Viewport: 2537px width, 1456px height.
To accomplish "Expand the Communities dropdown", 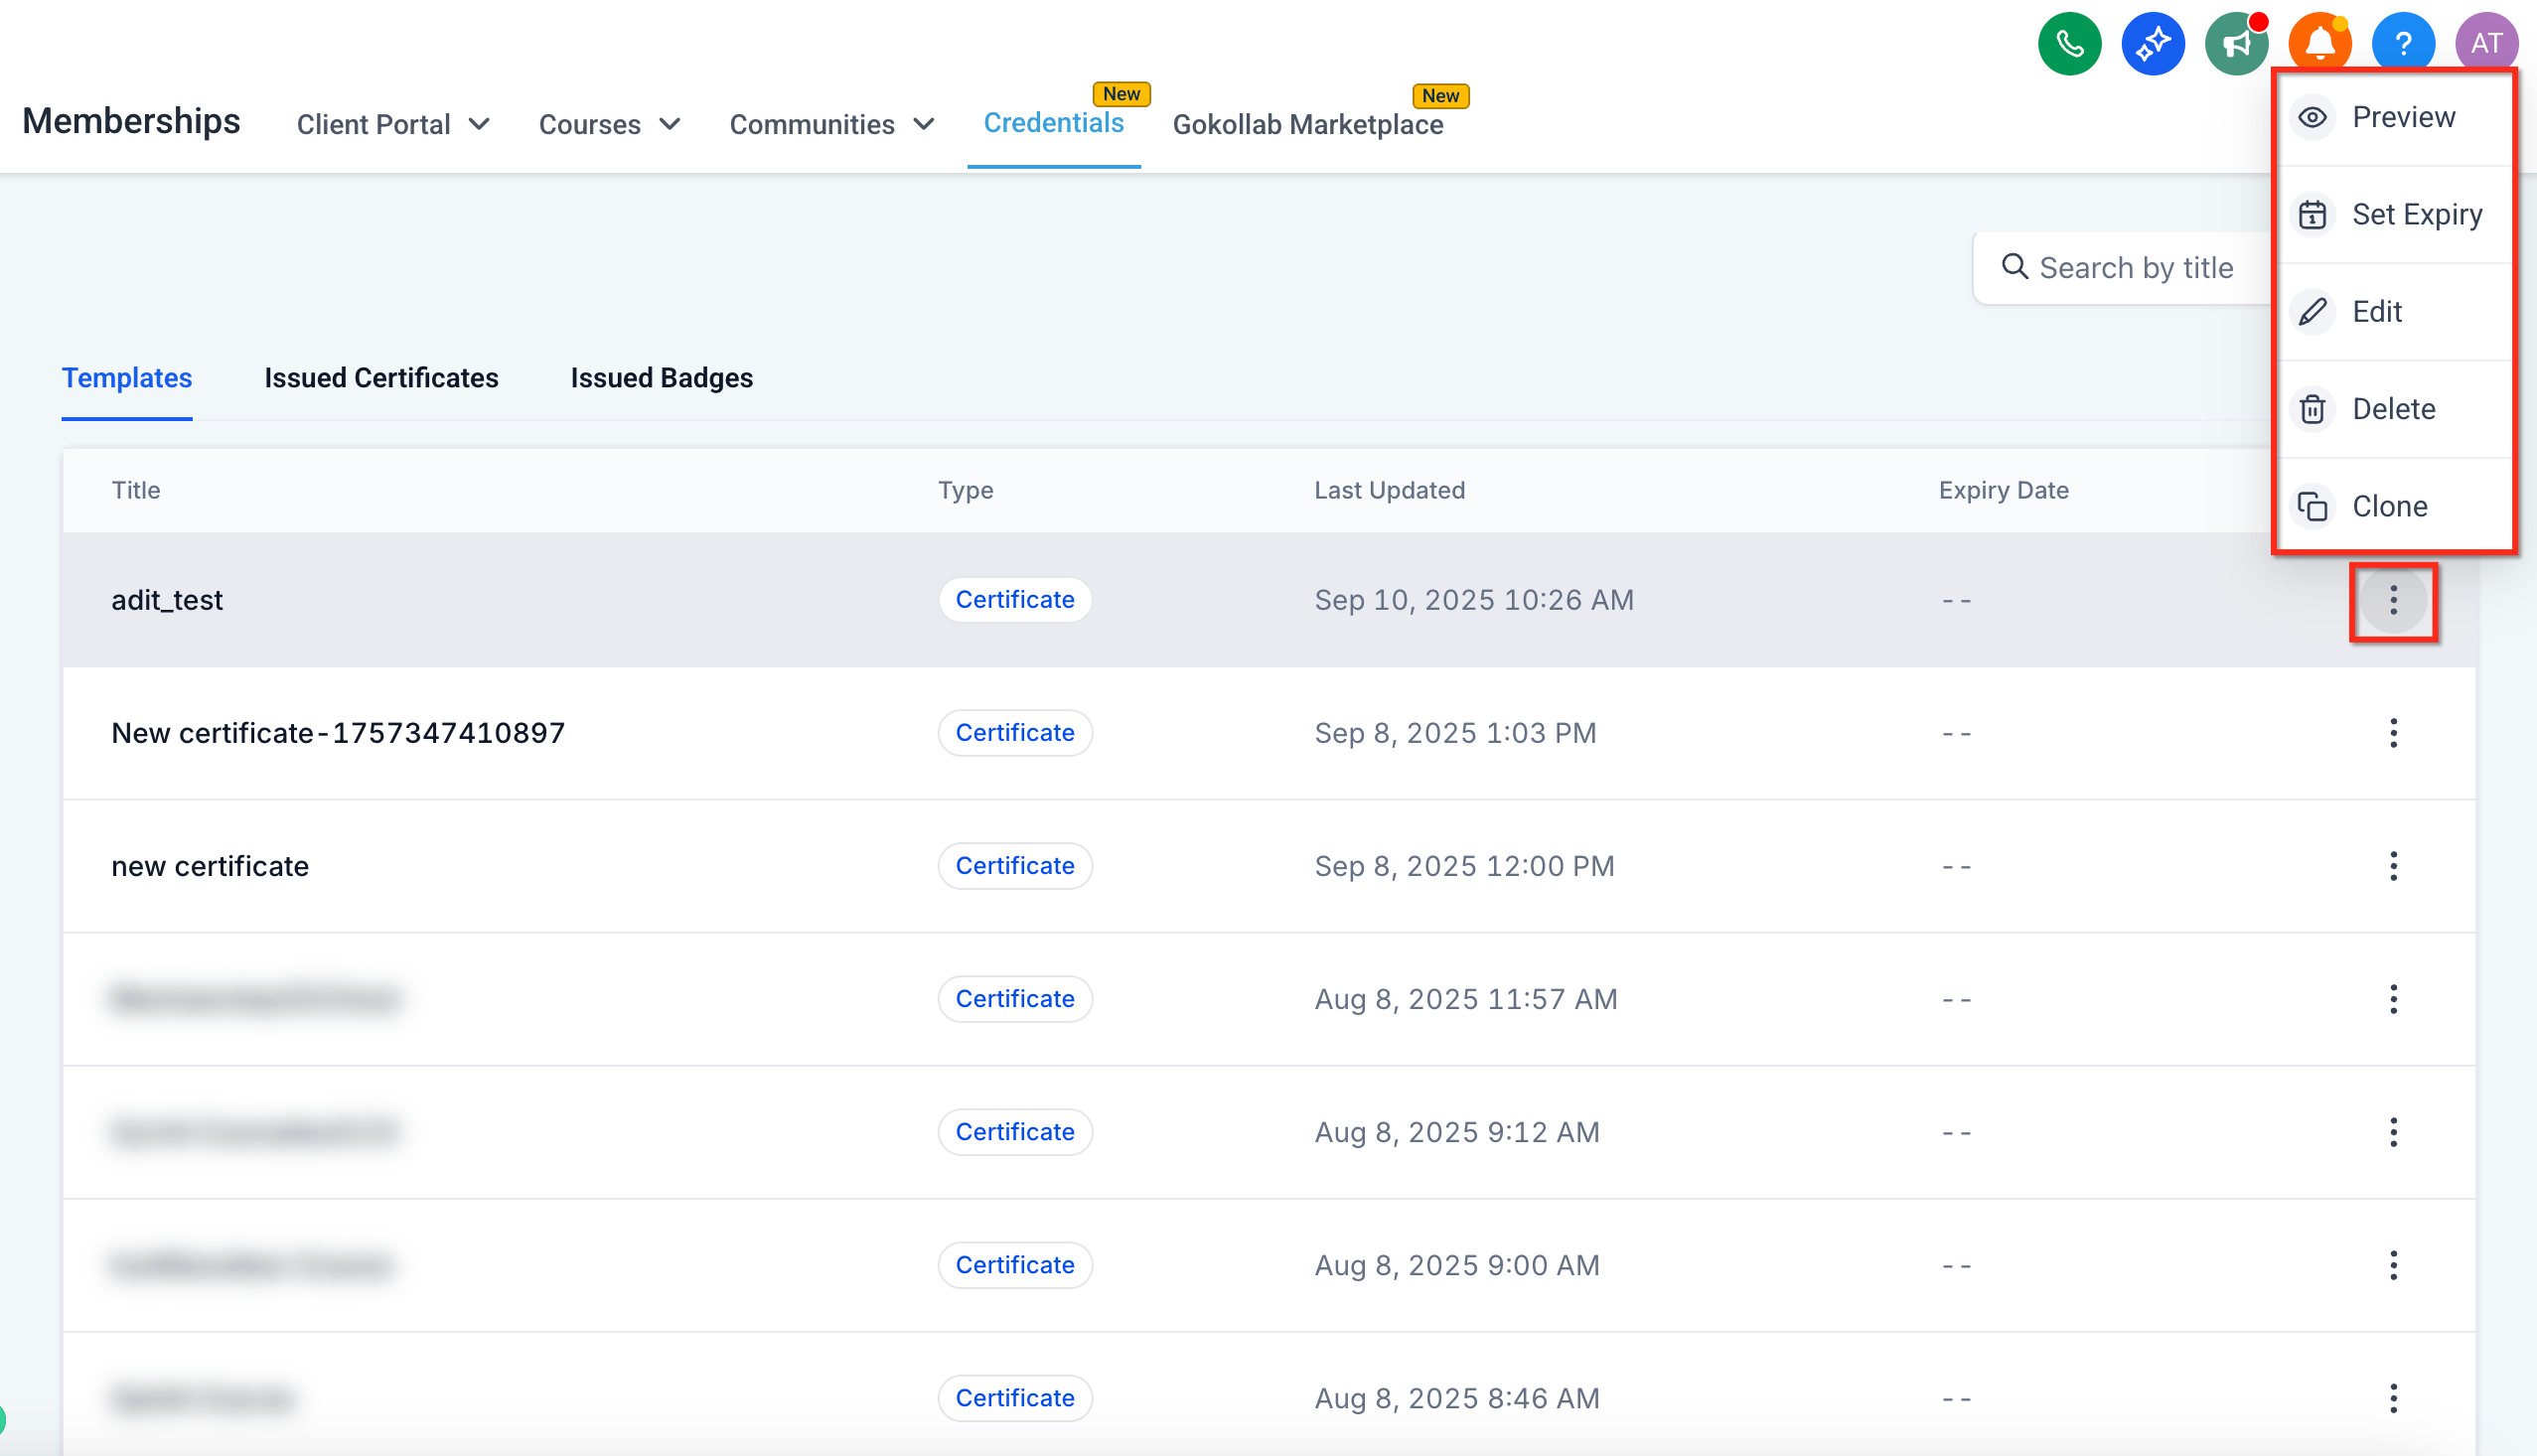I will coord(831,125).
